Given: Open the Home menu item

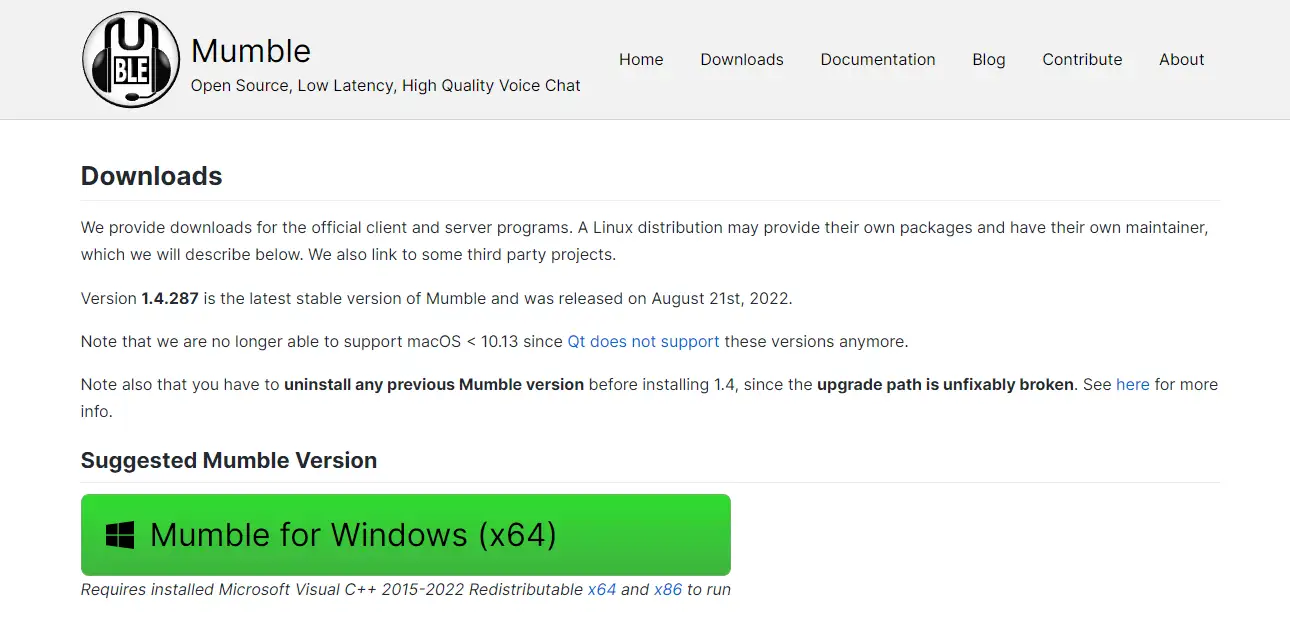Looking at the screenshot, I should [x=641, y=60].
